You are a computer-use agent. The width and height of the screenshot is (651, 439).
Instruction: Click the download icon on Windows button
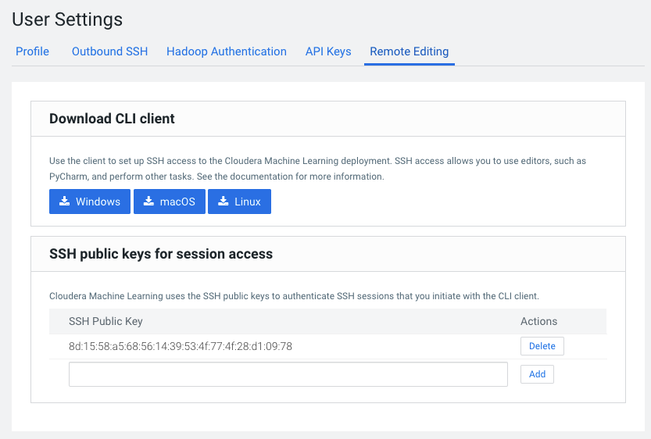click(64, 201)
